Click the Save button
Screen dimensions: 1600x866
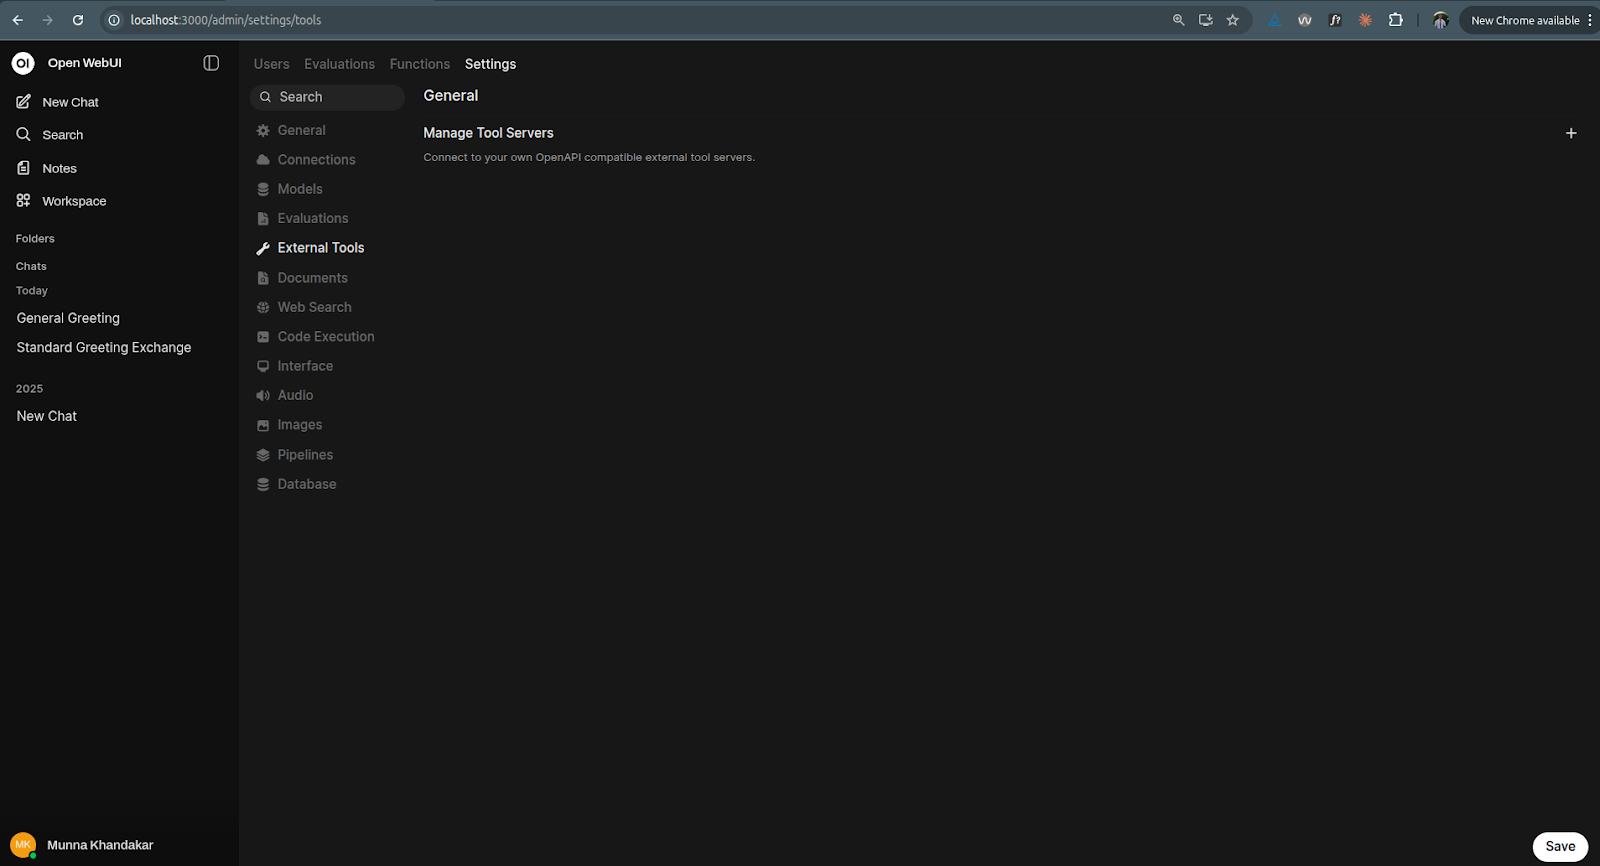pyautogui.click(x=1560, y=846)
